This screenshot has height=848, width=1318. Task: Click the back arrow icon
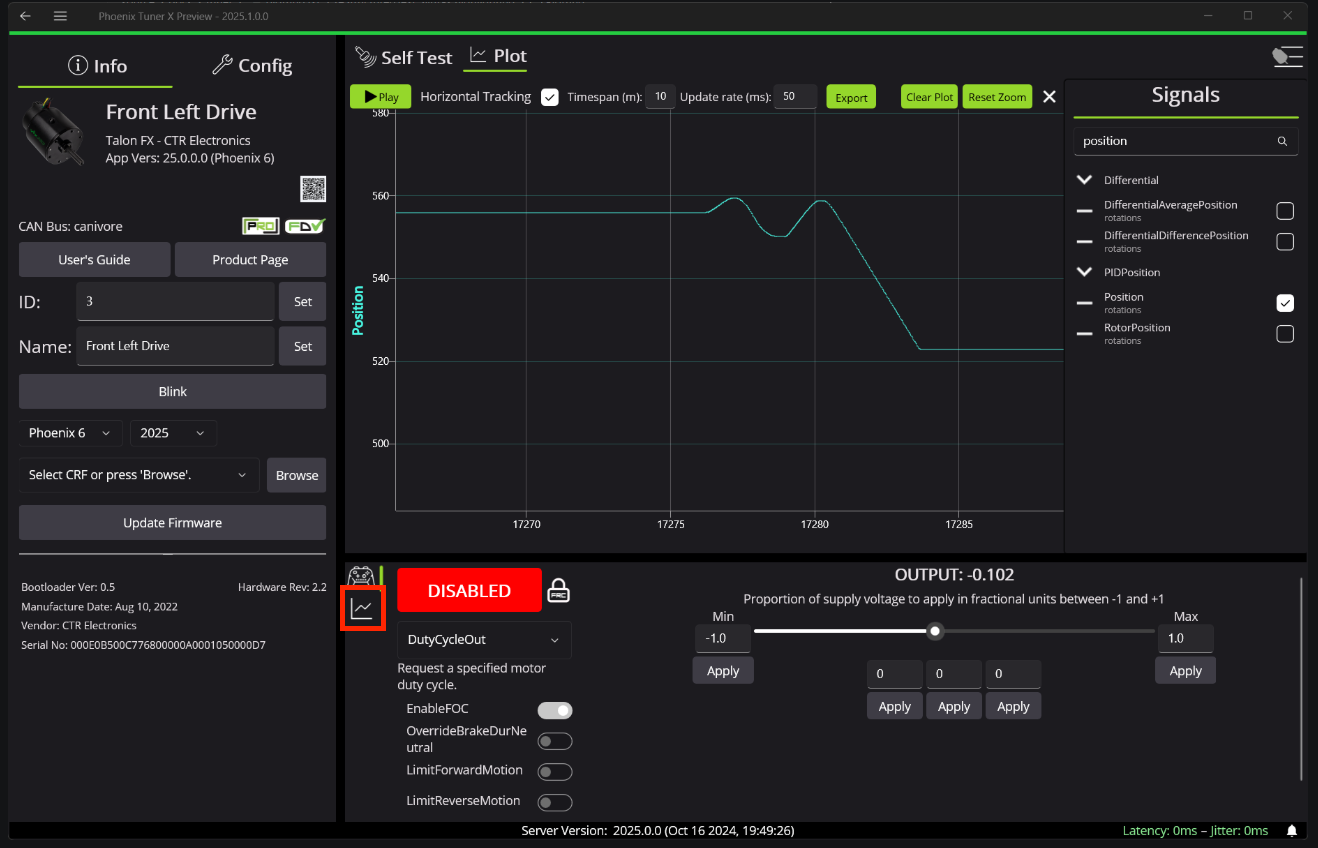click(25, 16)
